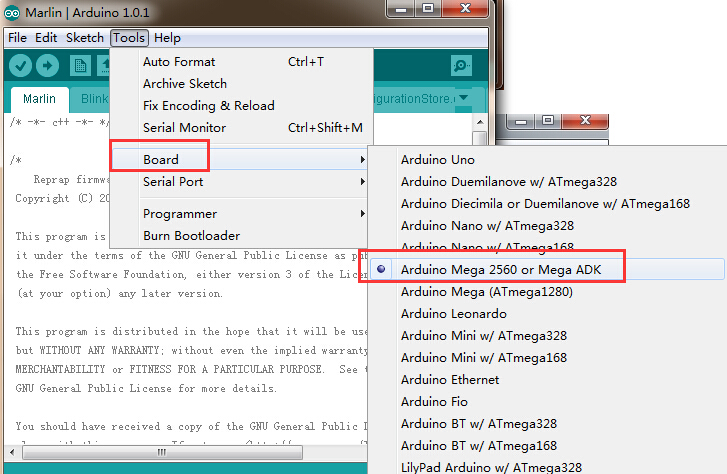The height and width of the screenshot is (474, 727).
Task: Click 'GNU General Public License for more details.'
Action: point(146,388)
